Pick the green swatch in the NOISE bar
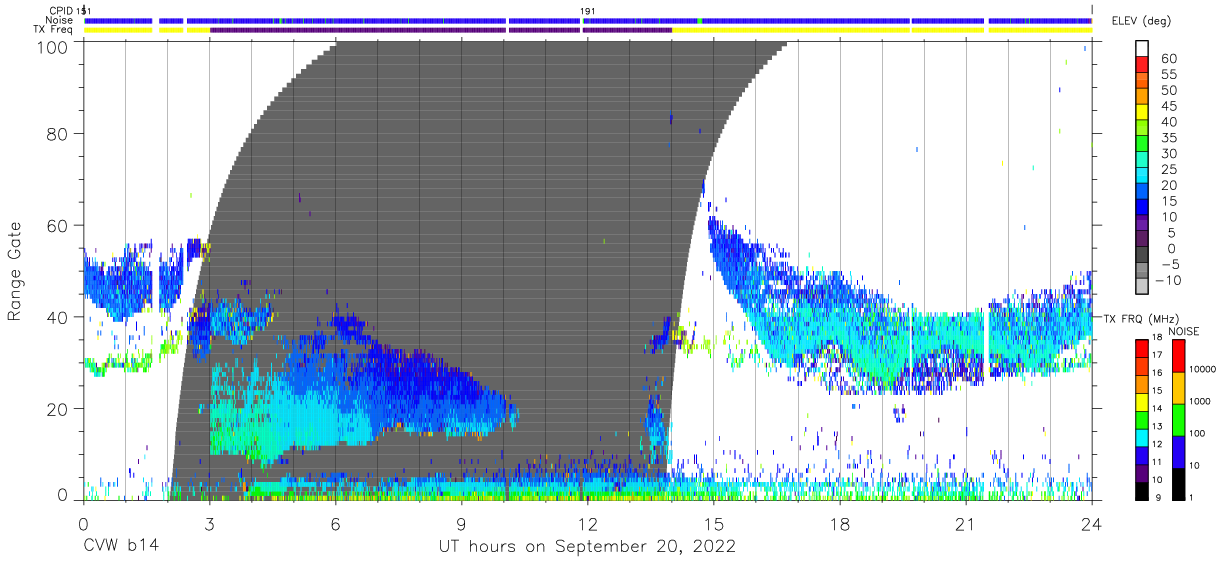The width and height of the screenshot is (1228, 567). pos(1178,420)
